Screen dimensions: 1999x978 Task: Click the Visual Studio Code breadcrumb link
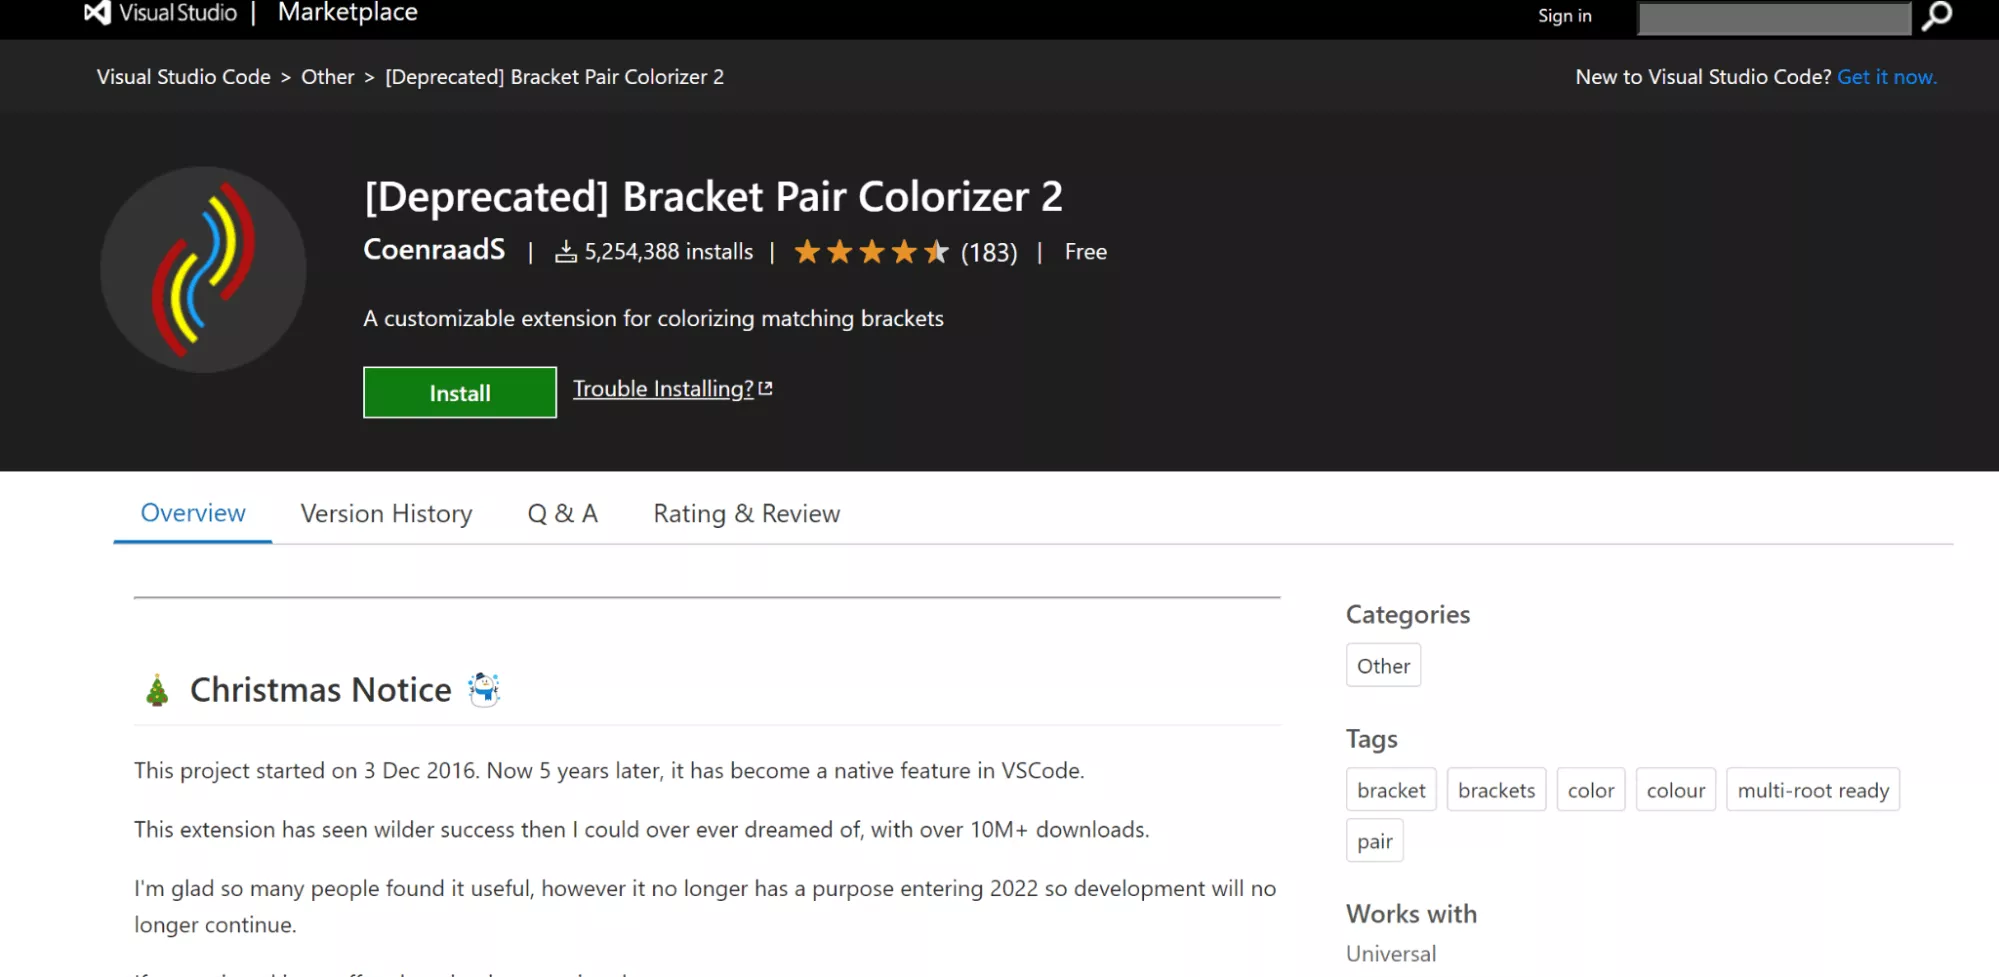tap(184, 77)
